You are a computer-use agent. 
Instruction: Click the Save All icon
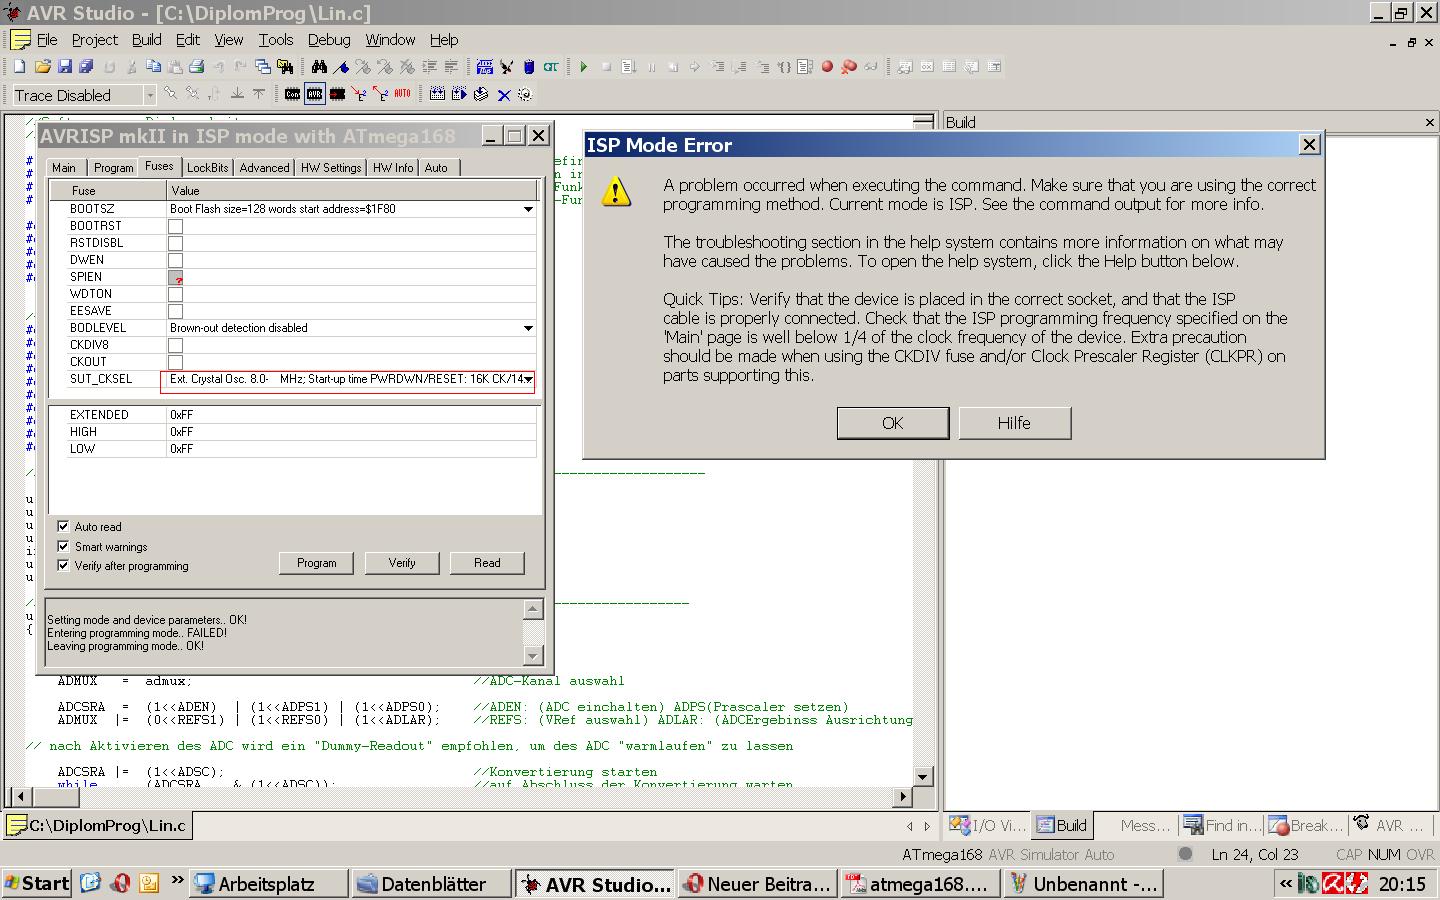[86, 67]
